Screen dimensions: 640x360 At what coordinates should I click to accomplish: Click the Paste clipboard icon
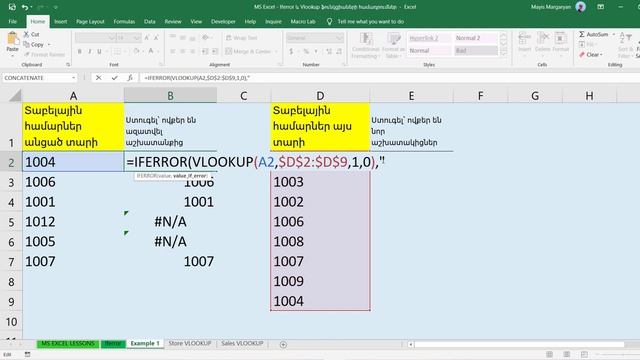click(13, 39)
